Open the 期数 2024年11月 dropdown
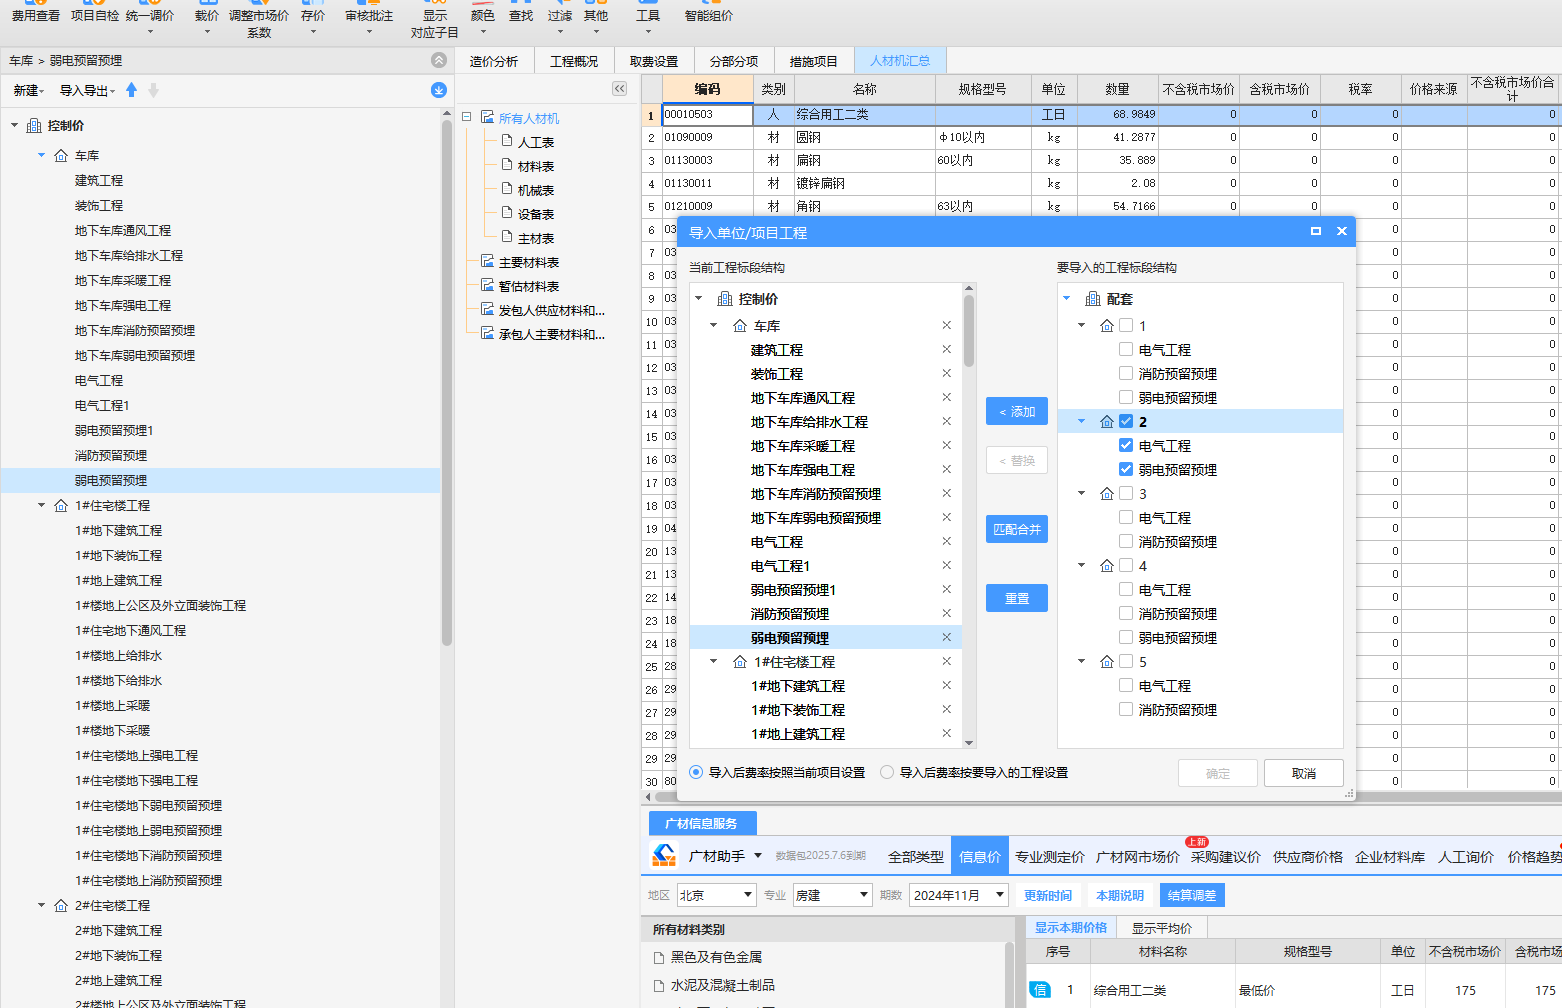 click(959, 895)
